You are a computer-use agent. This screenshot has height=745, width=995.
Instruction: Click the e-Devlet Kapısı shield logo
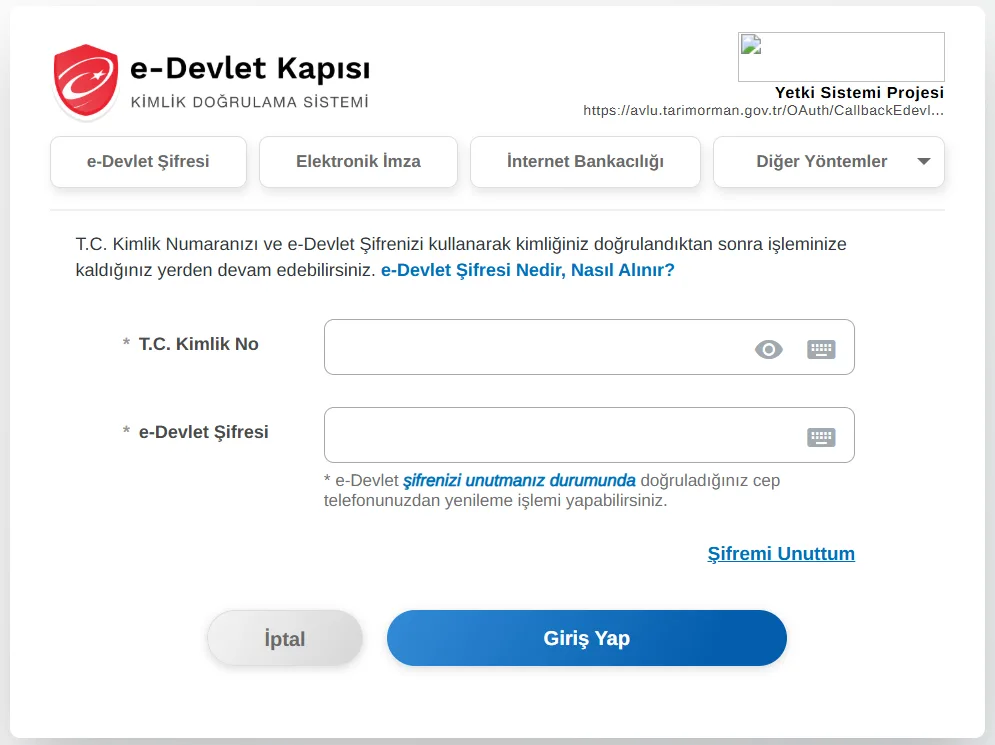click(x=86, y=81)
